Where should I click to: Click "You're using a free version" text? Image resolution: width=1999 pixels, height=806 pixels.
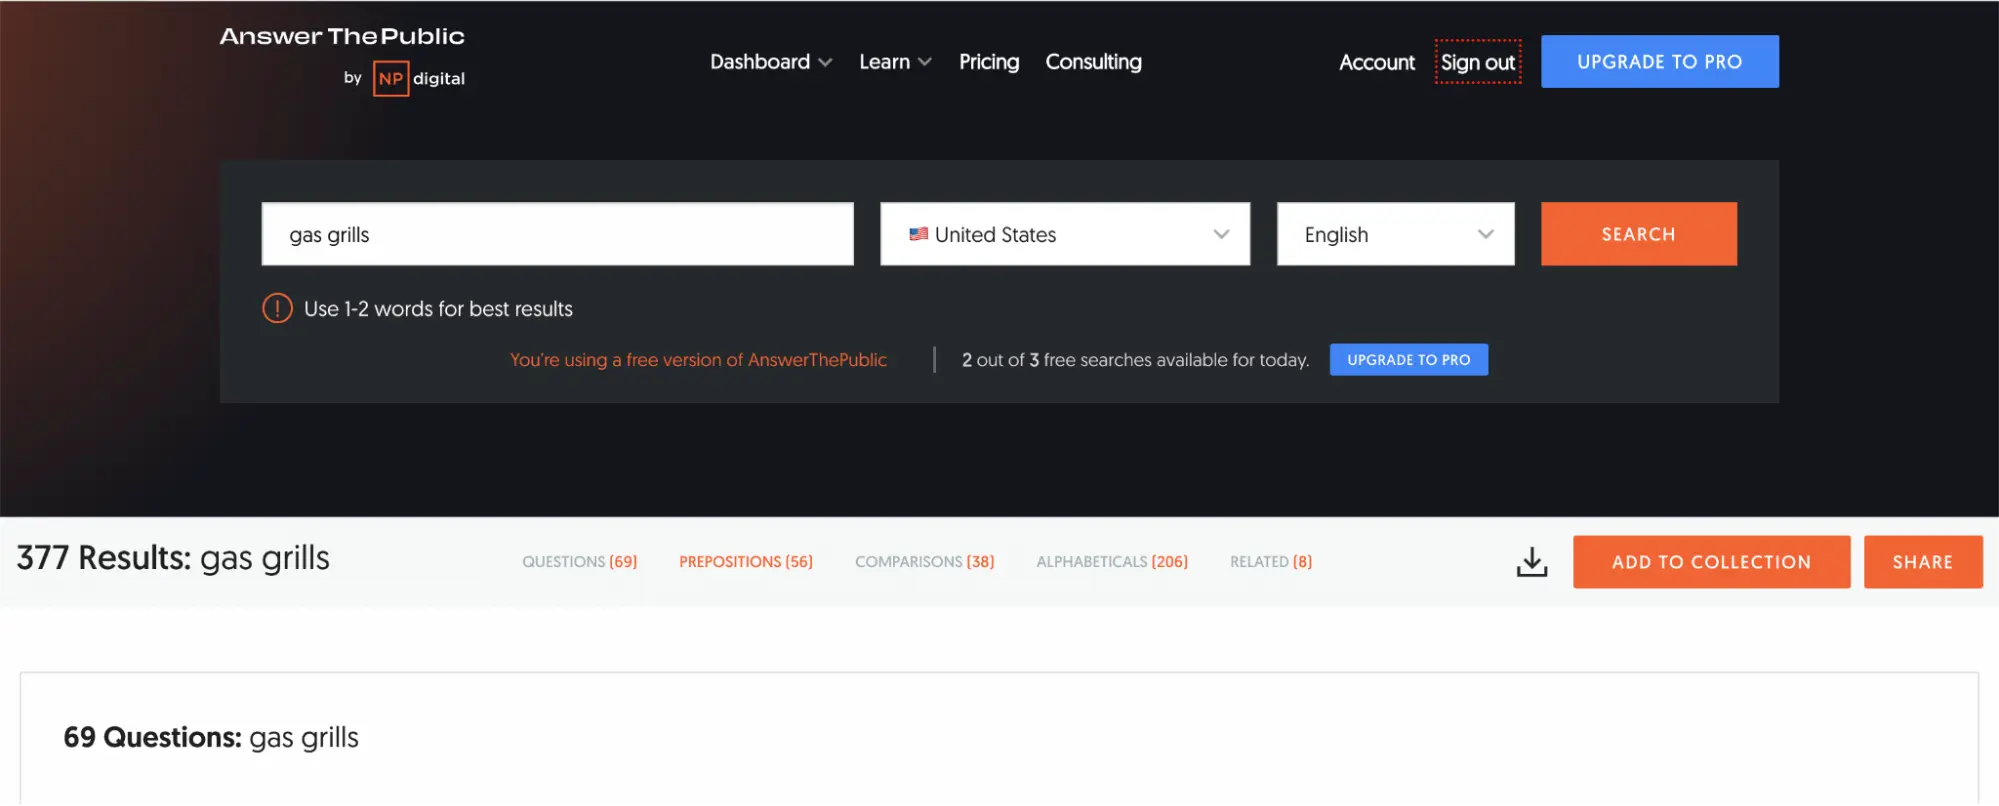[698, 360]
